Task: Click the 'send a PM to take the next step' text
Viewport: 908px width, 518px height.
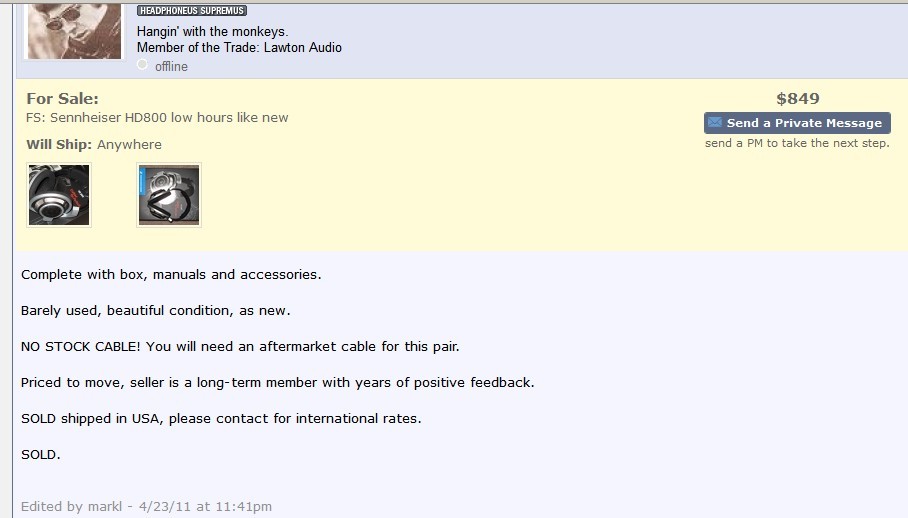Action: click(797, 143)
